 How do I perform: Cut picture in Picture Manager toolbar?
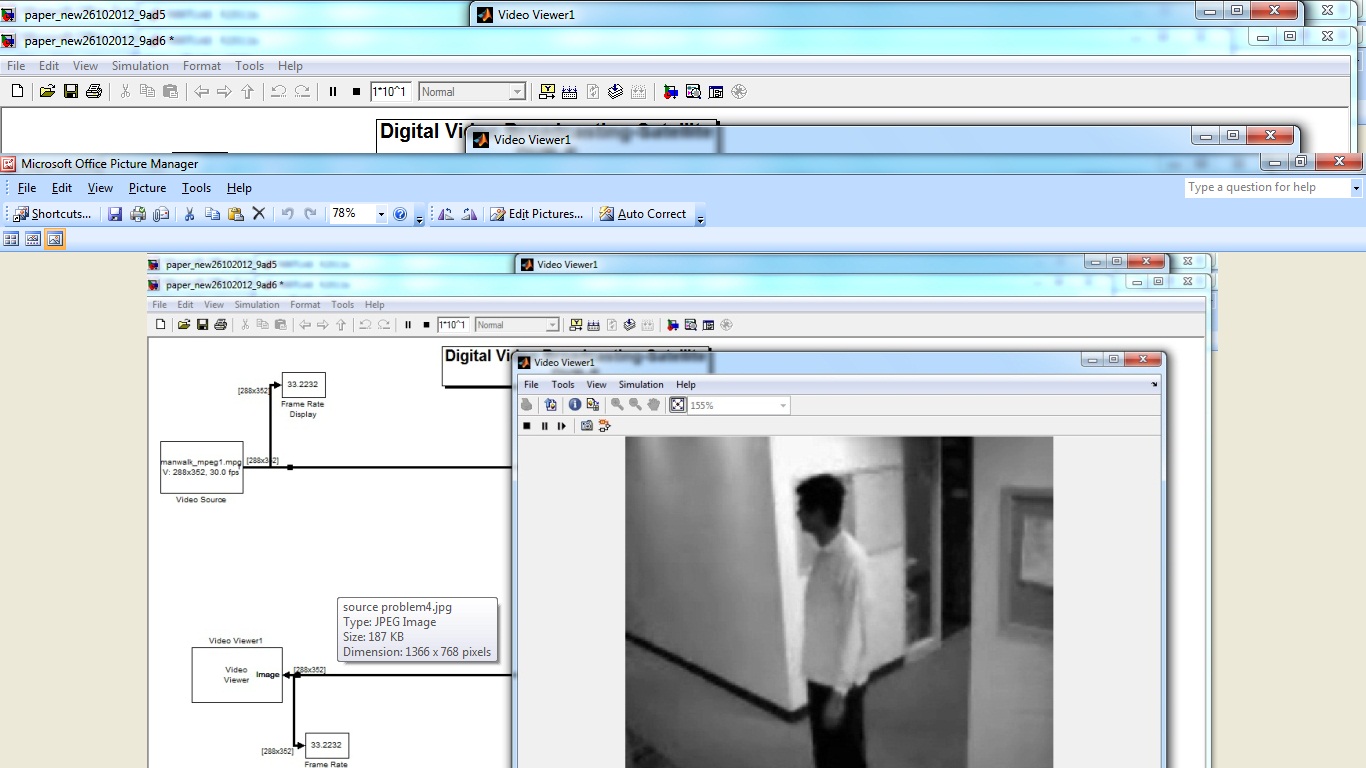(190, 214)
